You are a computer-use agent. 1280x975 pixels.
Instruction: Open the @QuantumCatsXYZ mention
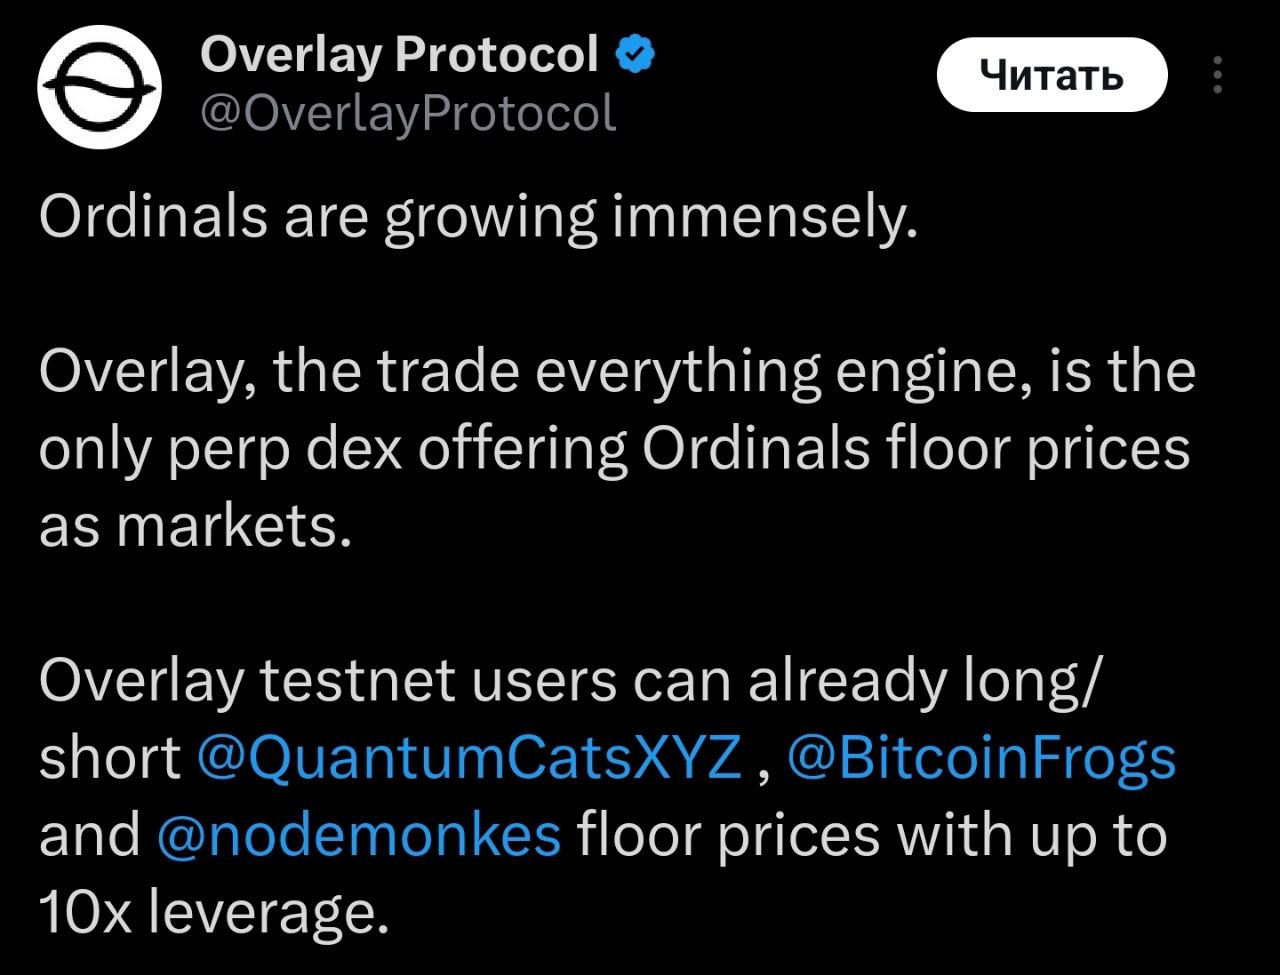470,758
